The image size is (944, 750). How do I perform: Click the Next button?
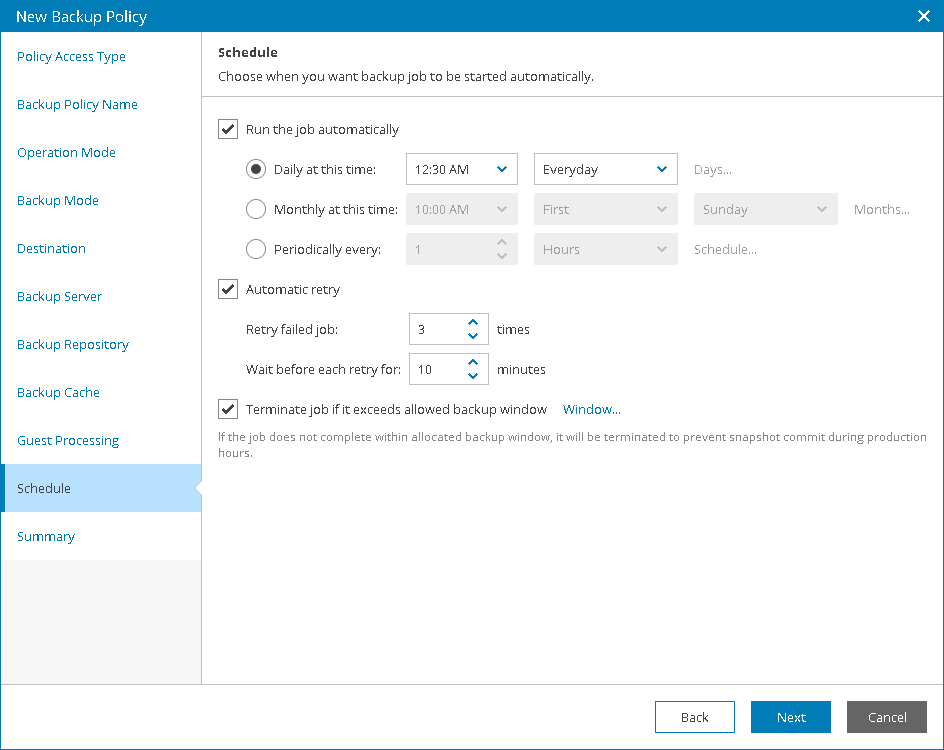tap(791, 717)
